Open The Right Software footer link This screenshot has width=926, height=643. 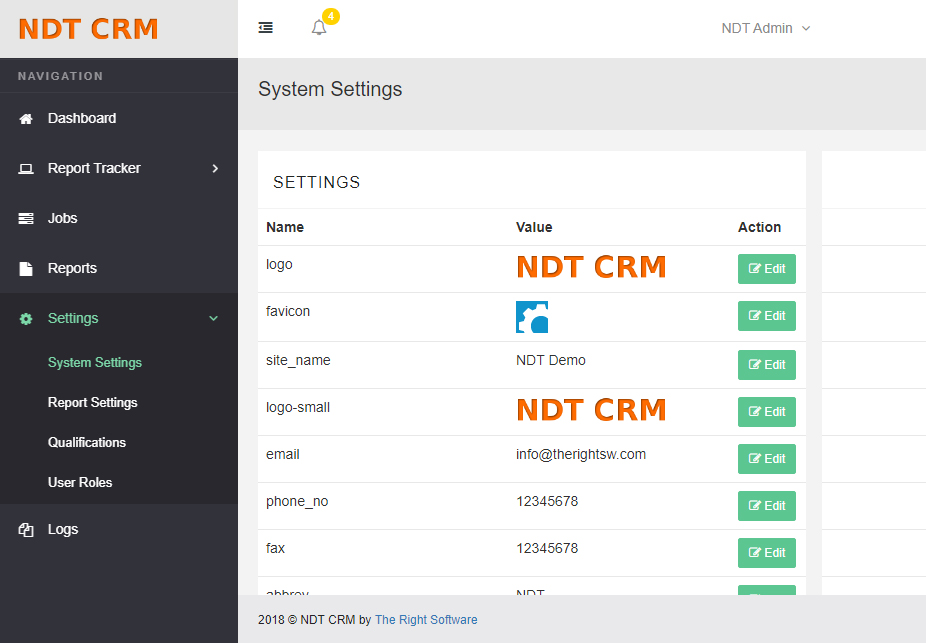coord(426,619)
